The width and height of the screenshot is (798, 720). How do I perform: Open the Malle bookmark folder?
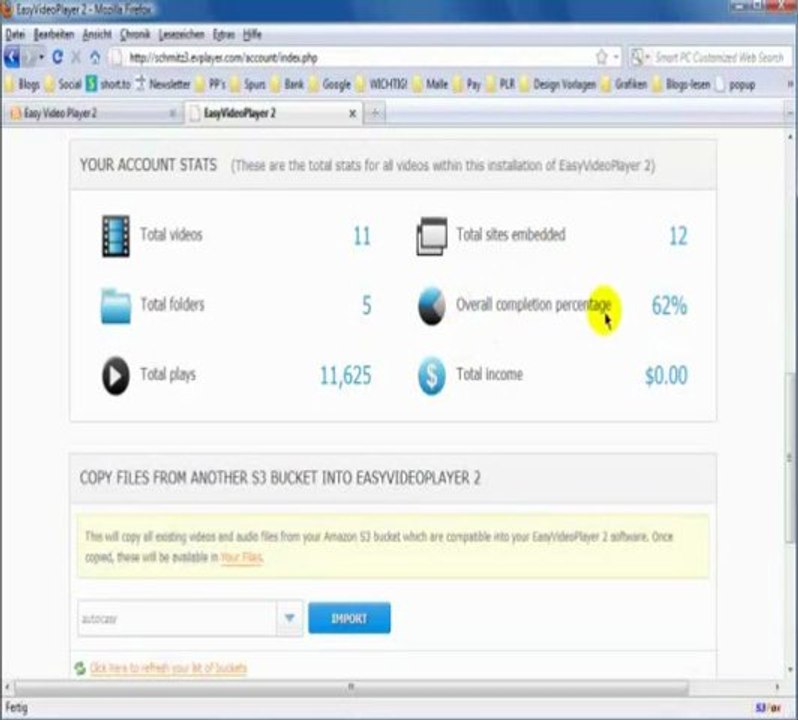pyautogui.click(x=431, y=84)
